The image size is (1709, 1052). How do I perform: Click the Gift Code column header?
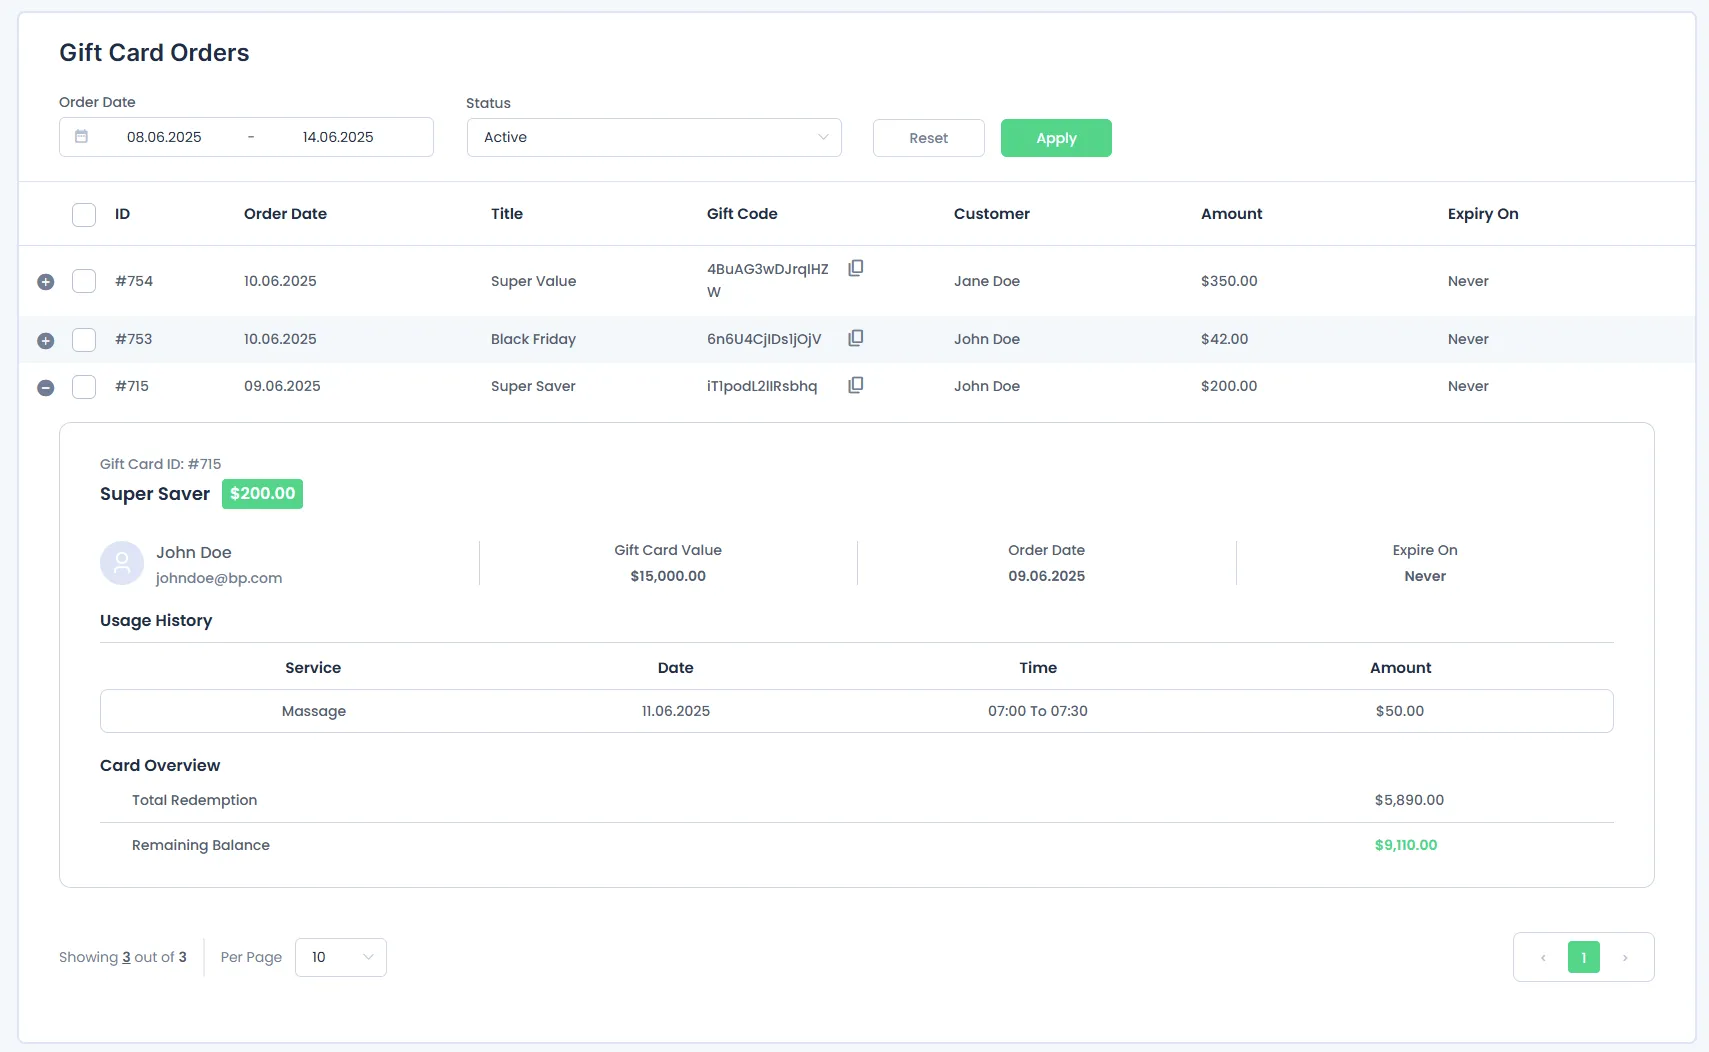tap(742, 214)
